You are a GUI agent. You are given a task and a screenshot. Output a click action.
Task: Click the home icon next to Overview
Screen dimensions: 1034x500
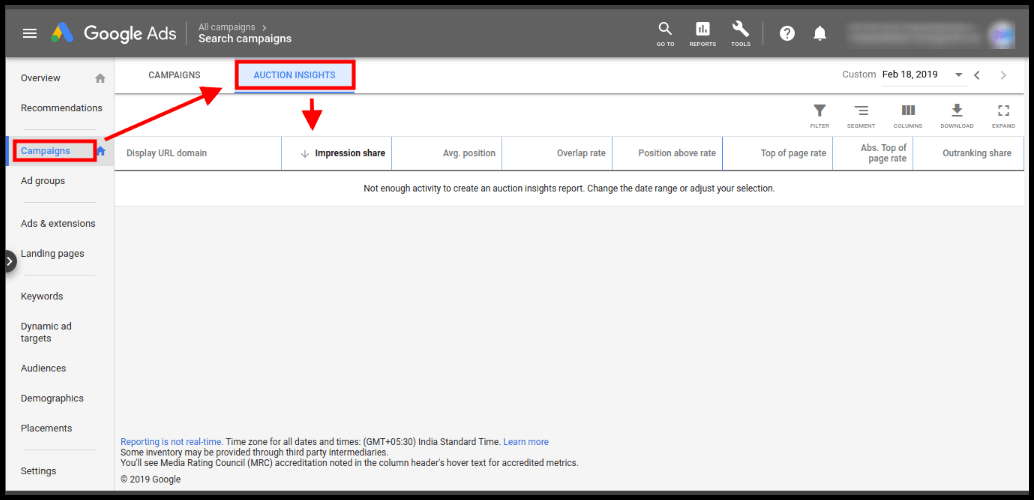100,78
